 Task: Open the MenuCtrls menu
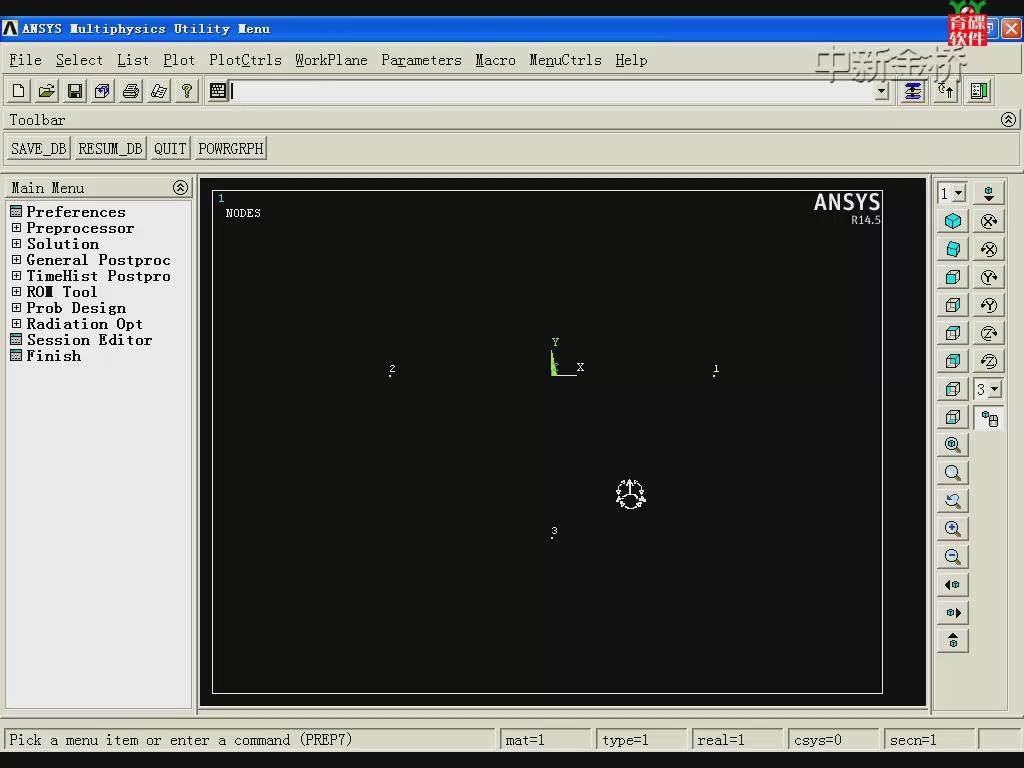[x=566, y=60]
